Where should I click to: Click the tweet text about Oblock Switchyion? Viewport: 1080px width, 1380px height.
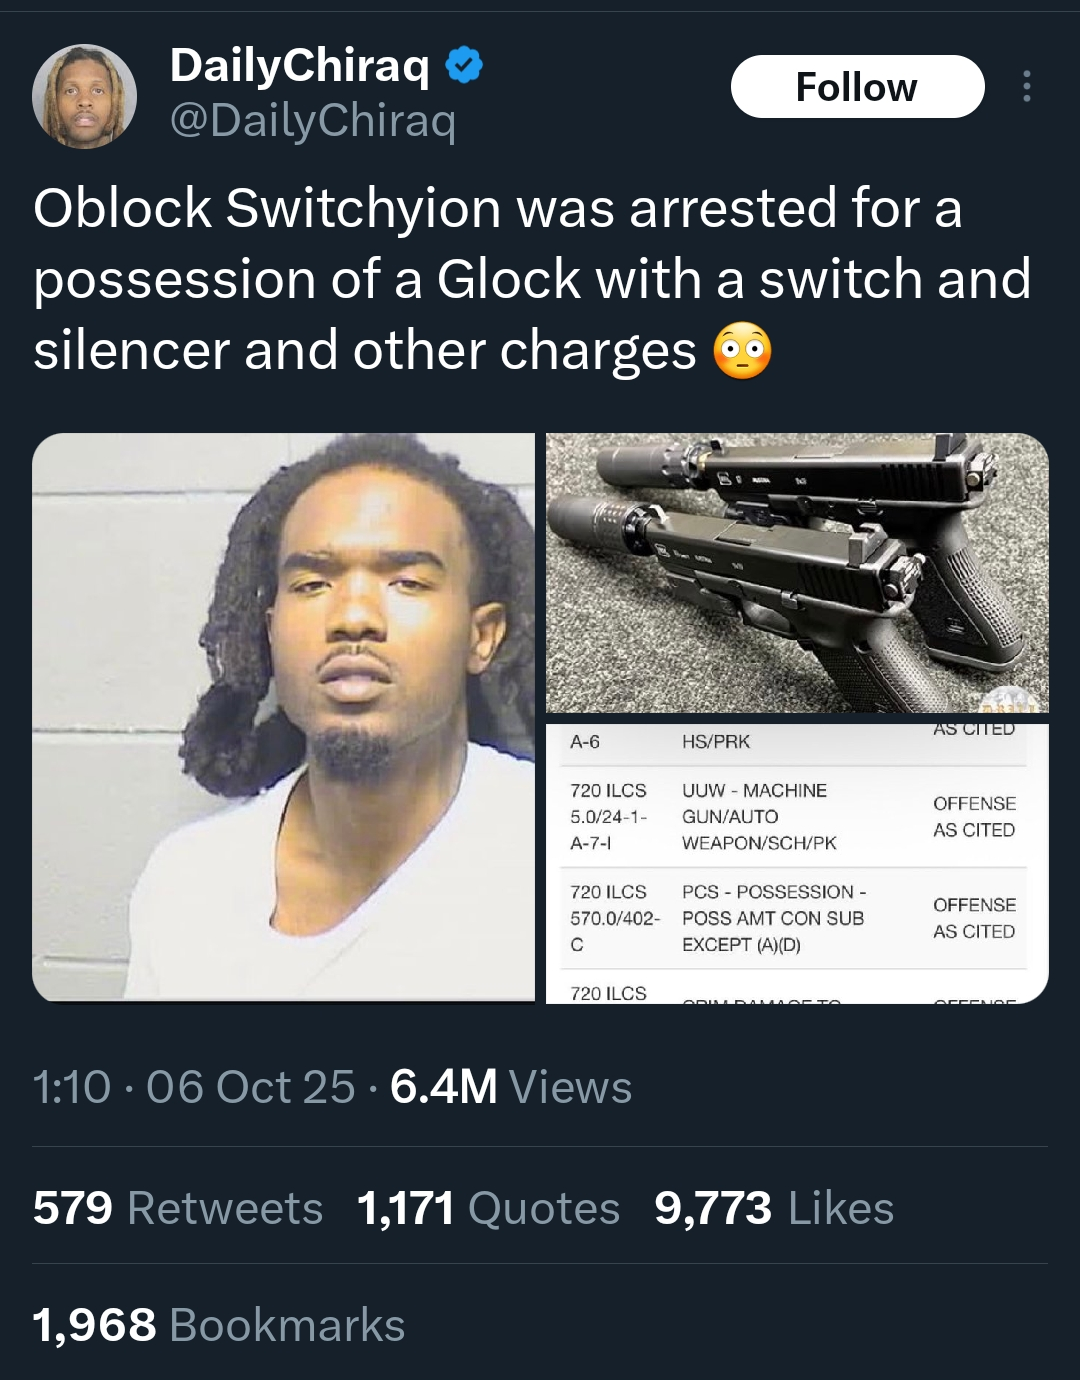pos(532,279)
